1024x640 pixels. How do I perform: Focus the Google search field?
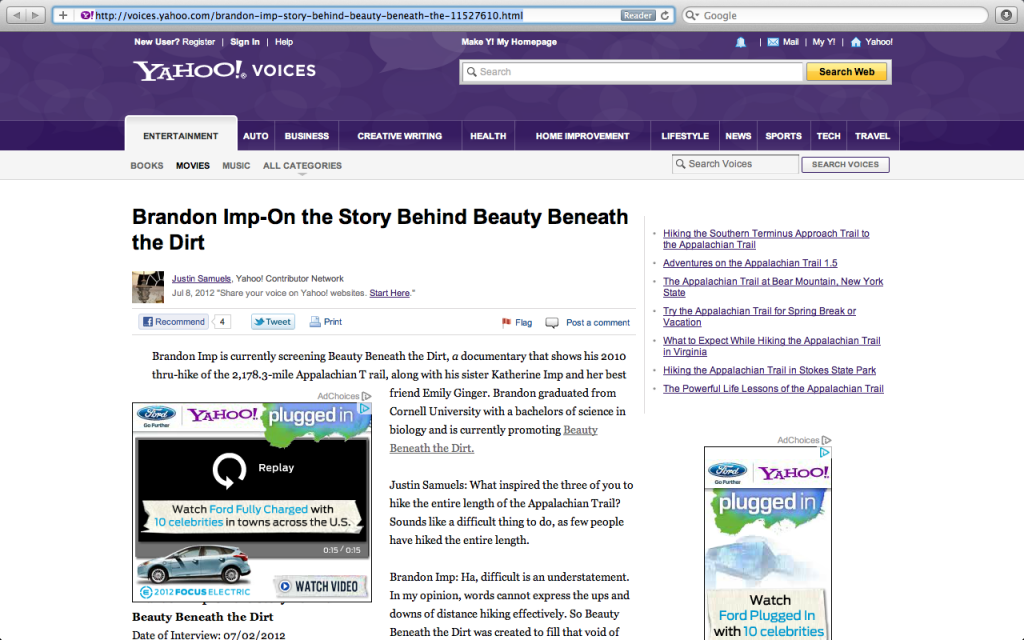[x=835, y=15]
